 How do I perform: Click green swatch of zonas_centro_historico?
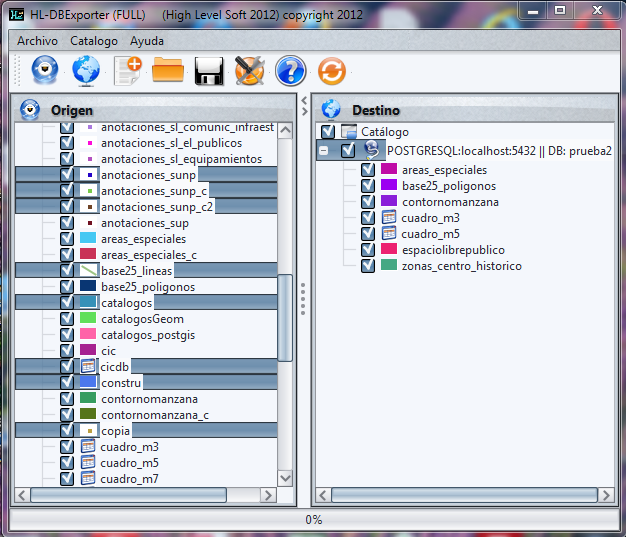389,265
